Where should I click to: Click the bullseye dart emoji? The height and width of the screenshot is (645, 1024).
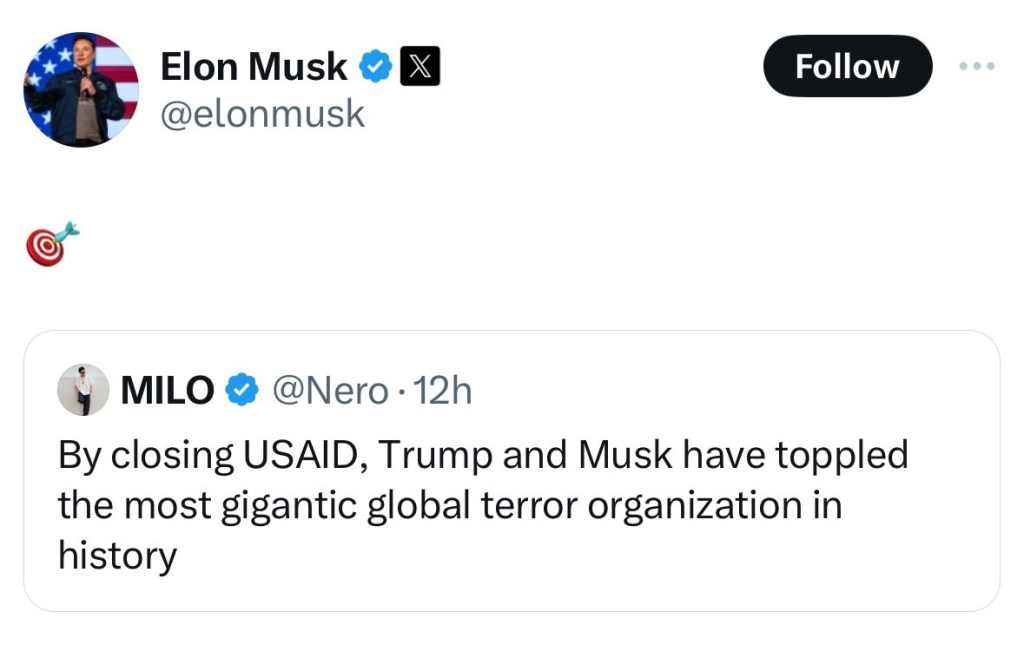point(50,244)
